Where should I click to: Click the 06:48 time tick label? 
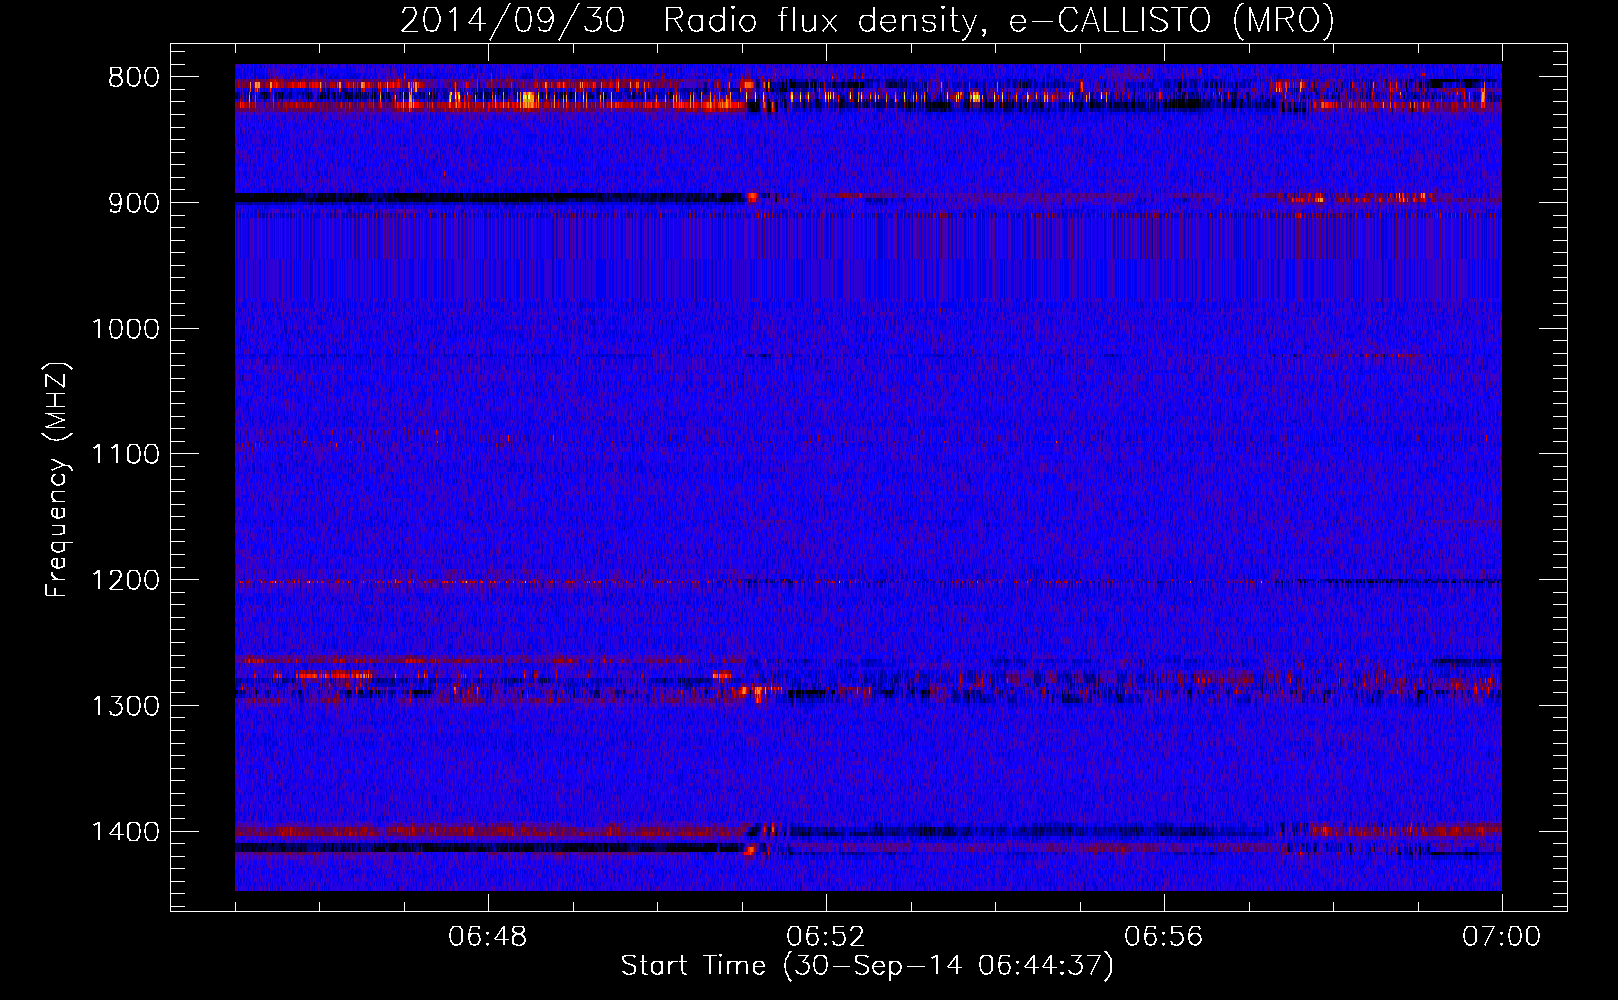coord(488,937)
